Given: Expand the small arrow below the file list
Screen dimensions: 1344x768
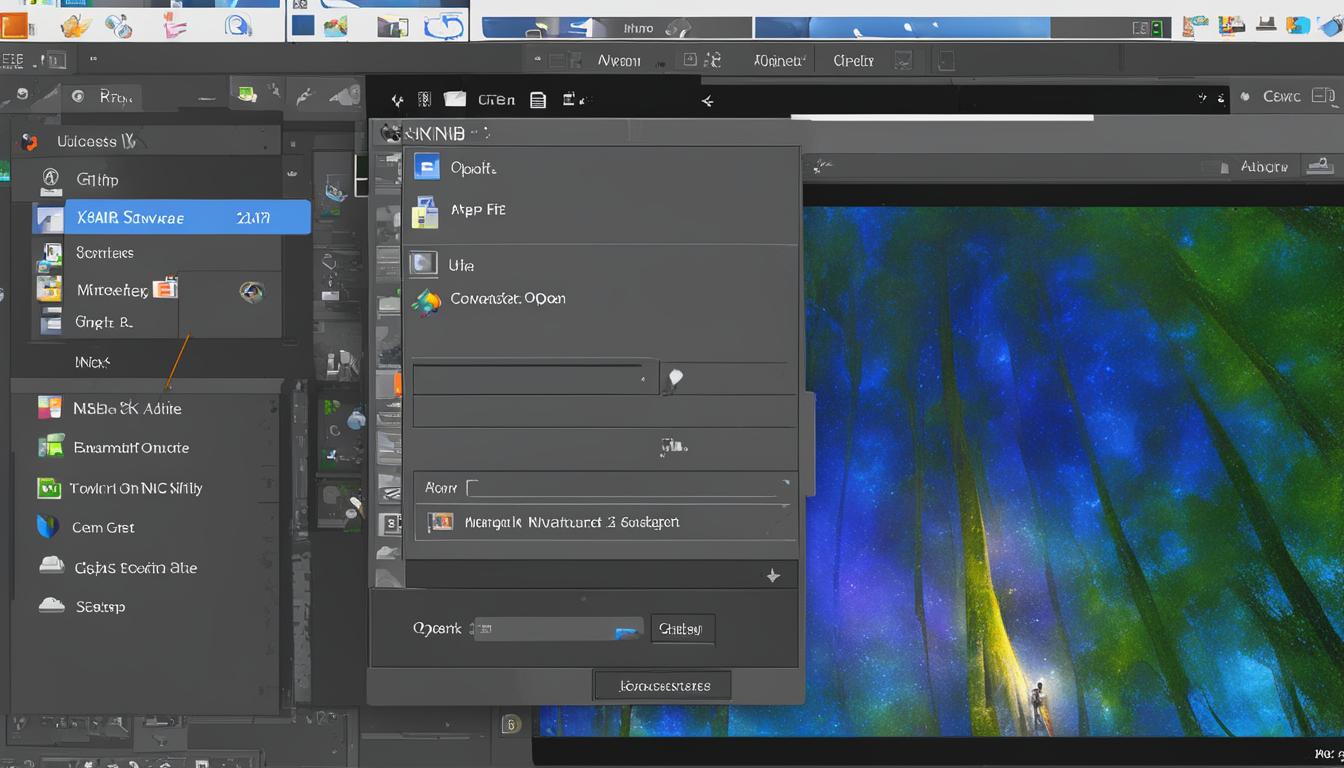Looking at the screenshot, I should click(x=772, y=574).
